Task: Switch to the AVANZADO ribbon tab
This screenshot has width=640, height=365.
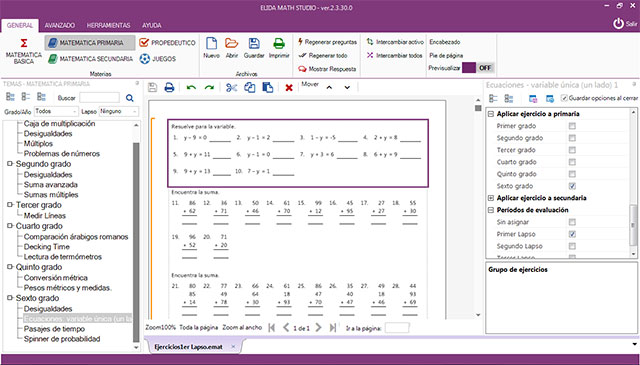Action: tap(60, 25)
